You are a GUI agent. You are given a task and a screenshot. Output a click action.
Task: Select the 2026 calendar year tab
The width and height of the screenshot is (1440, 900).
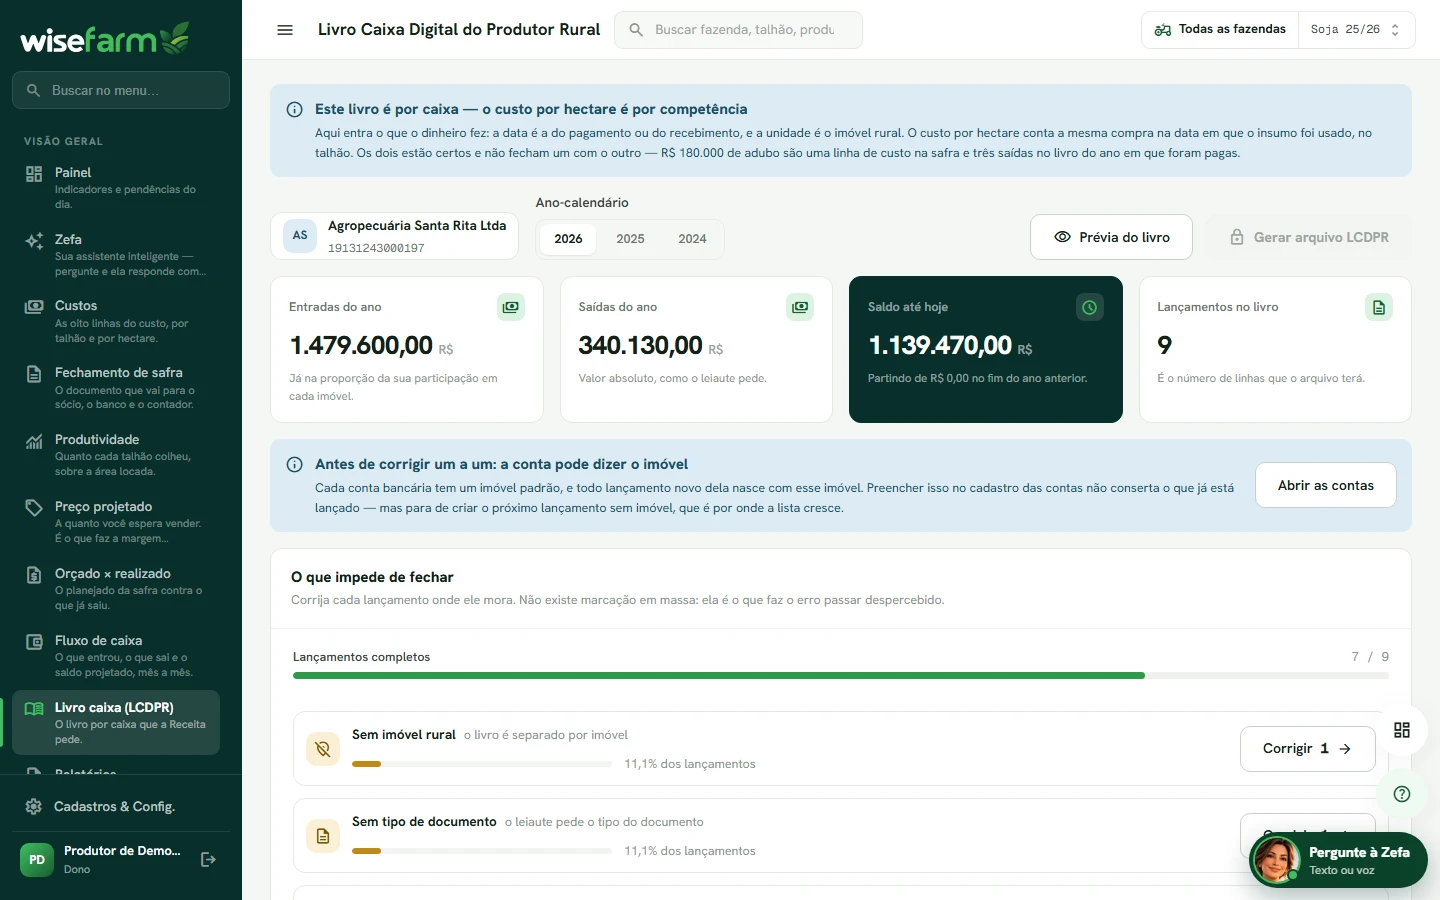(568, 239)
